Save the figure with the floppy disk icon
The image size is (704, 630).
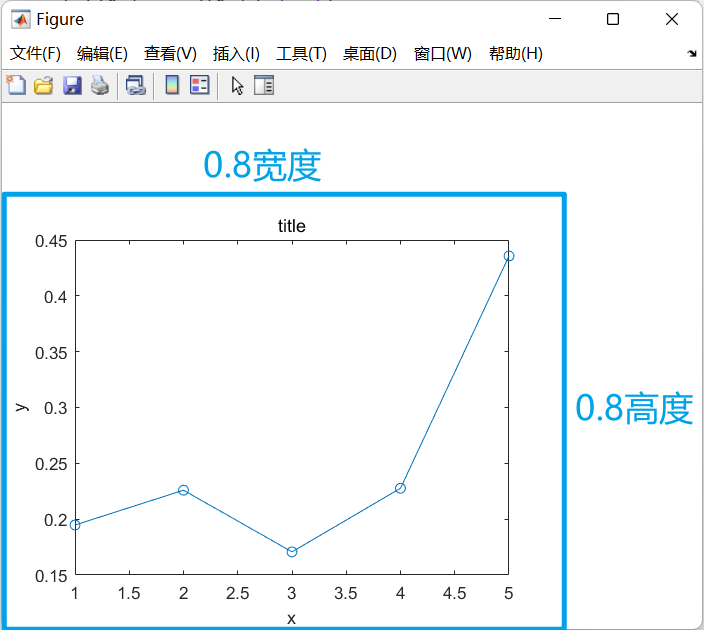click(x=72, y=85)
